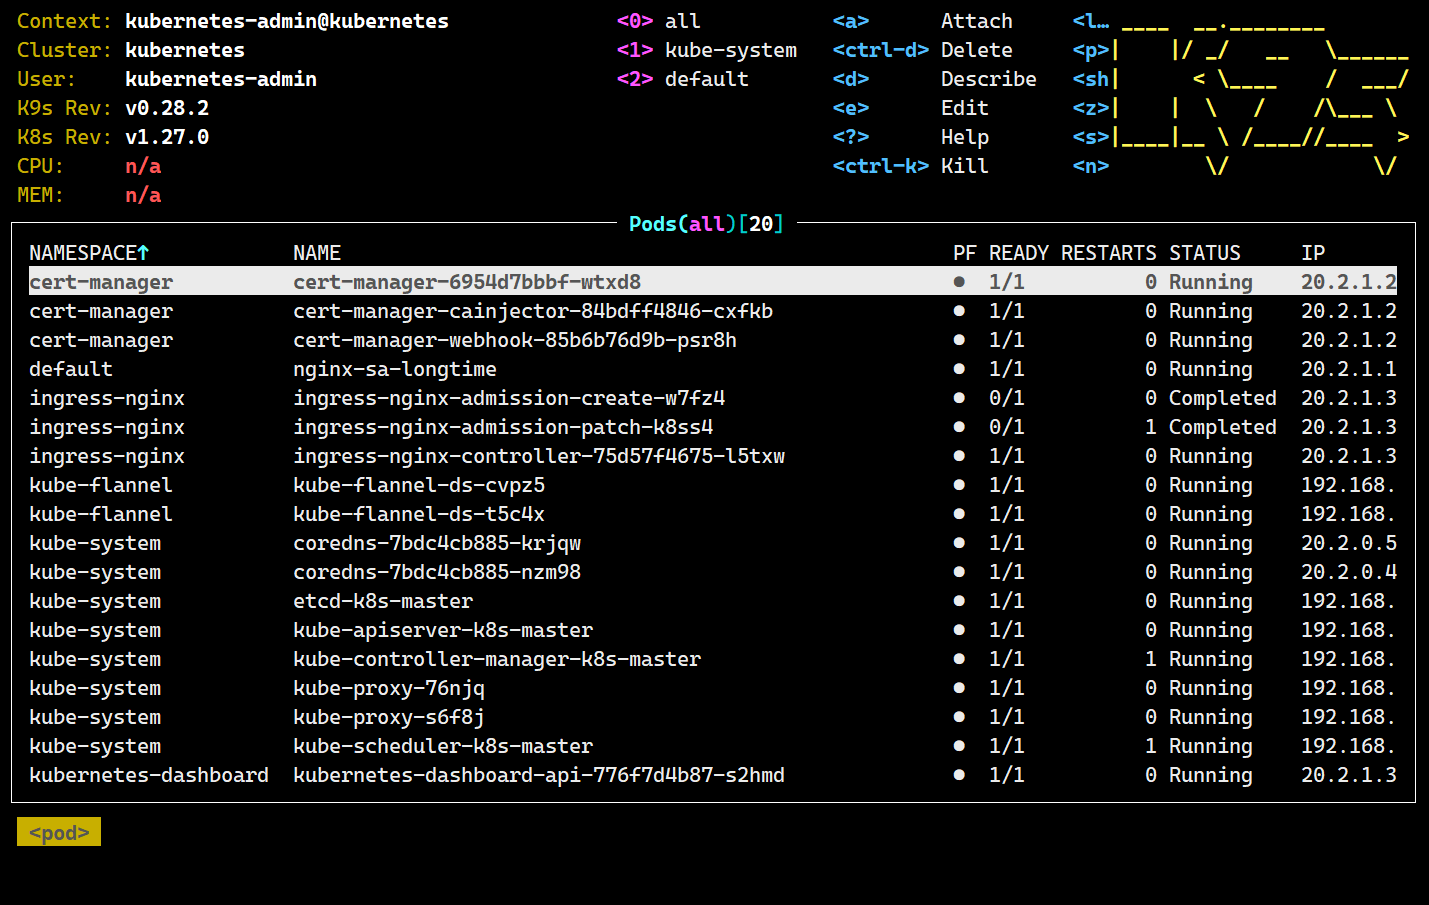Click the restart count 1 for kube-controller-manager-k8s-master
1429x905 pixels.
click(1151, 659)
